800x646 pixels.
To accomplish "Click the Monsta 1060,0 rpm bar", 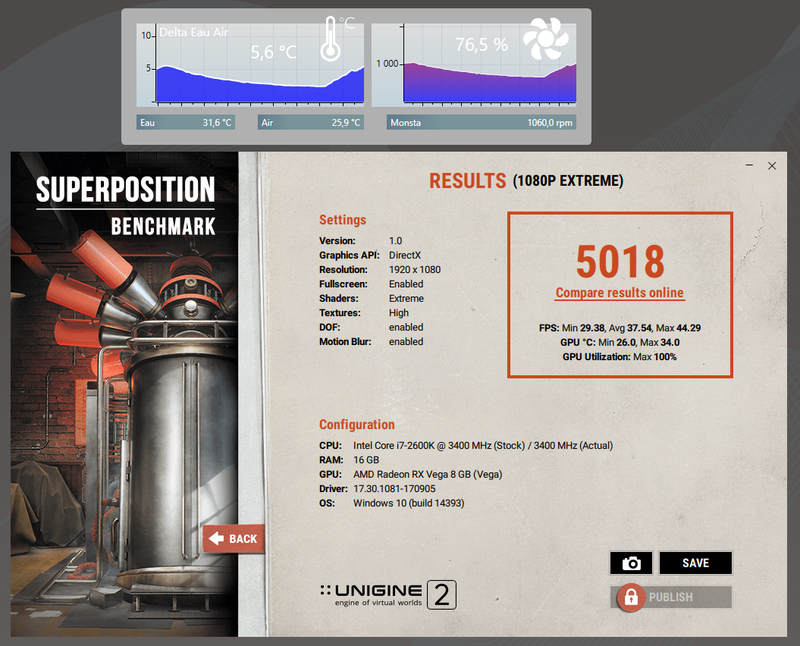I will tap(481, 122).
